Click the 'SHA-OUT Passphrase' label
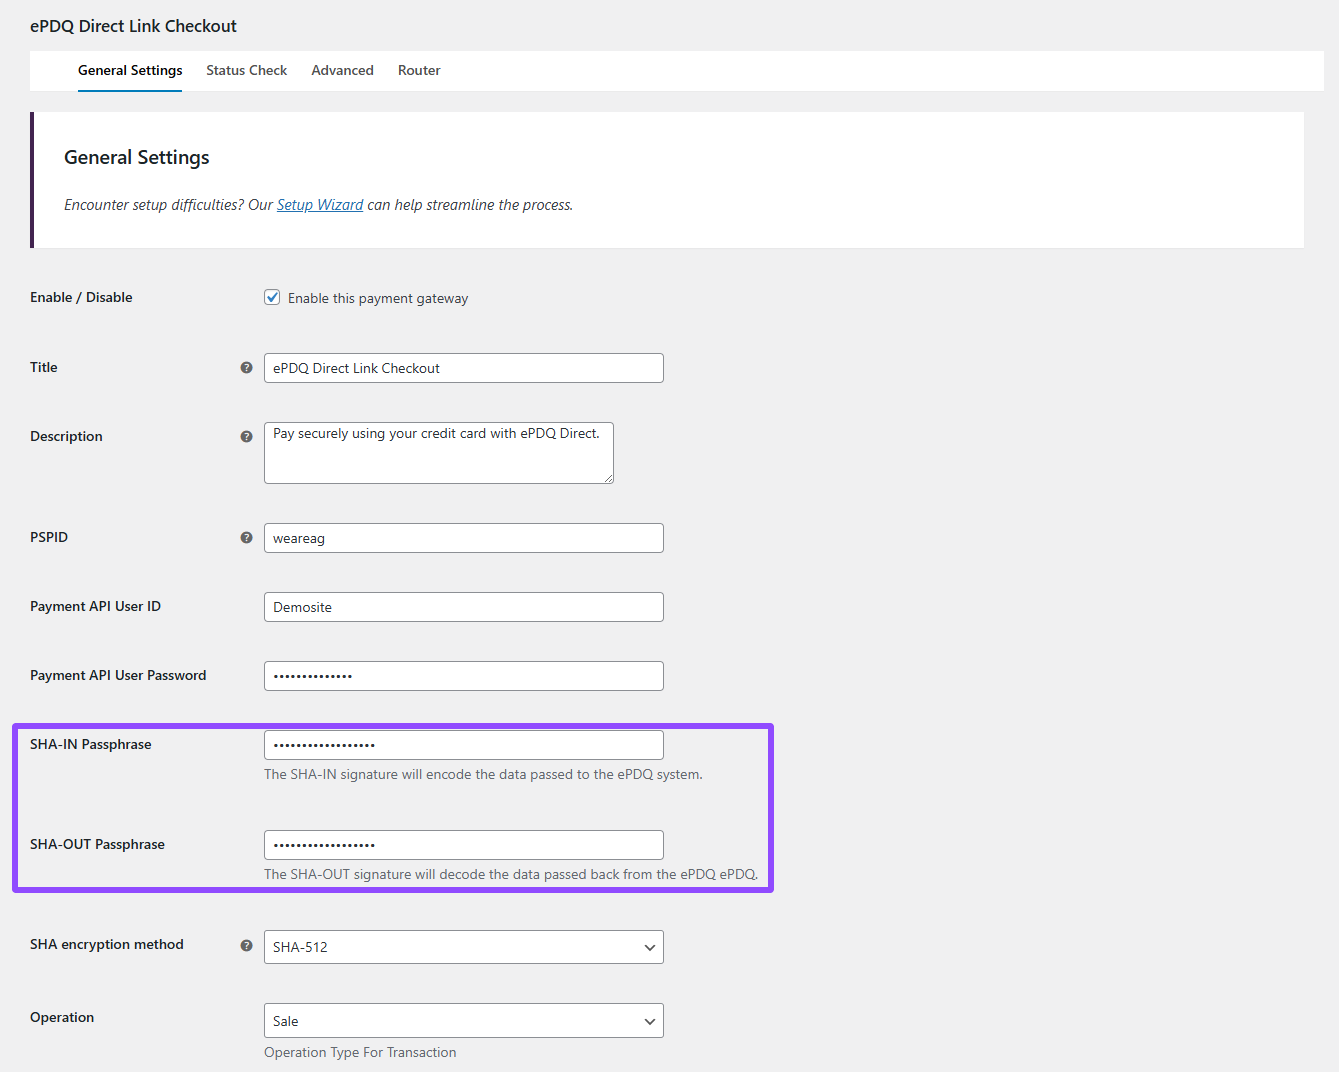Viewport: 1339px width, 1072px height. point(97,845)
